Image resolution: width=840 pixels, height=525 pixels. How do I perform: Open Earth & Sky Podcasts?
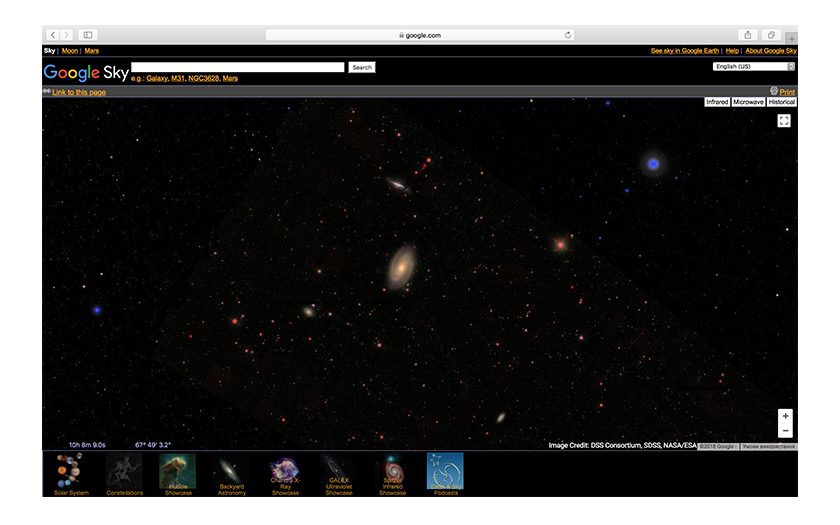coord(445,471)
